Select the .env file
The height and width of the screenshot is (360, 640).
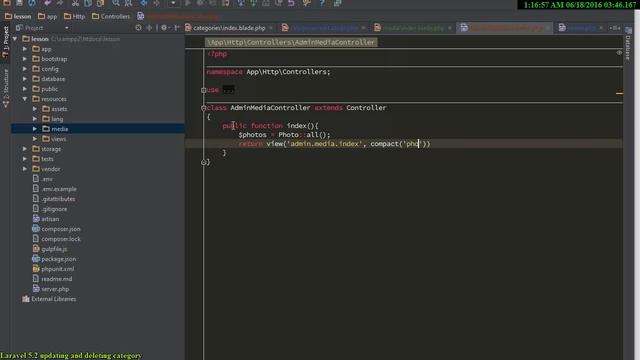click(x=47, y=179)
